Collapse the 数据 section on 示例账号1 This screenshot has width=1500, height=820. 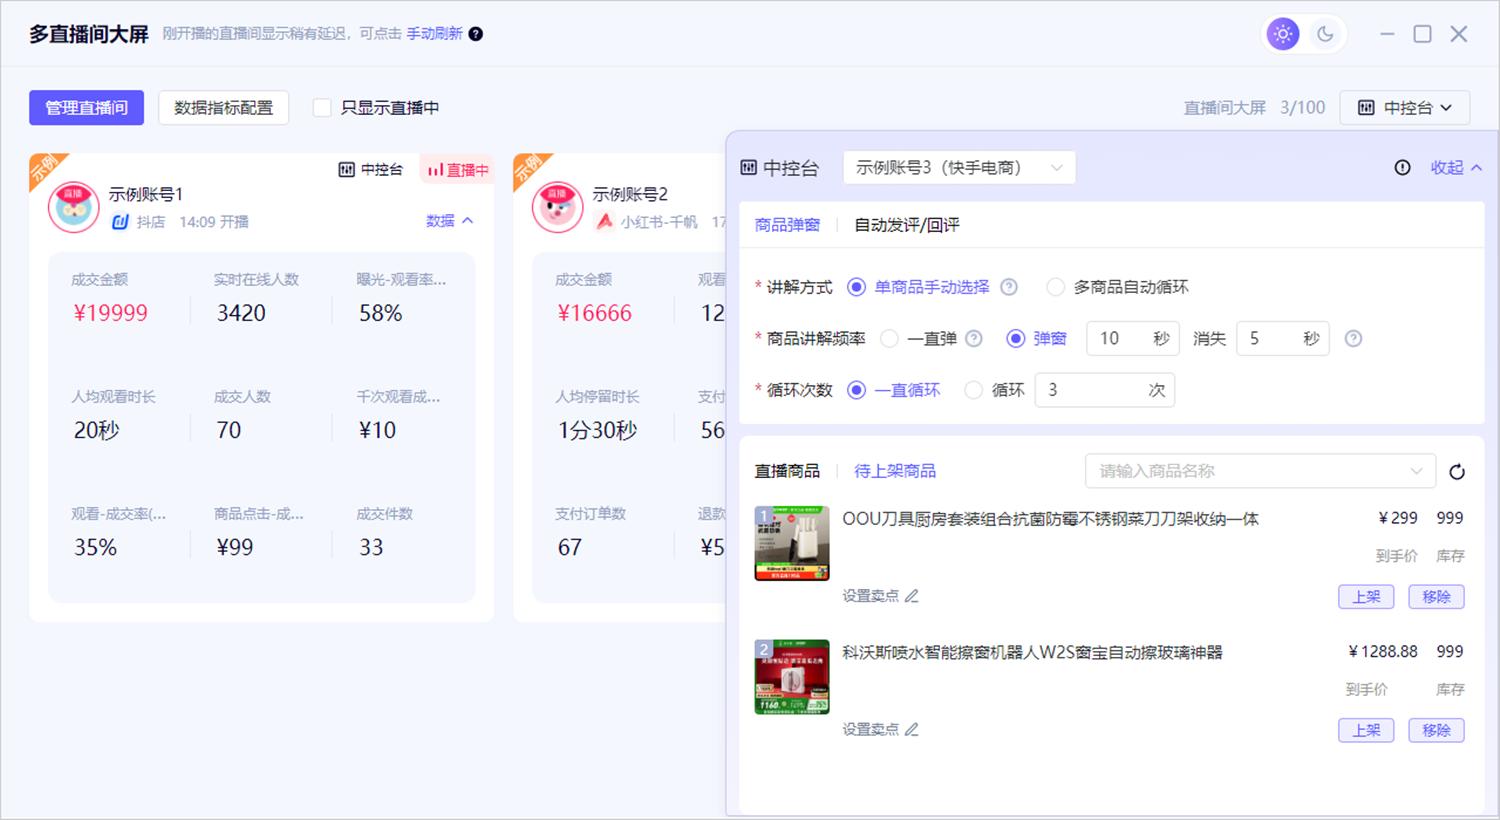coord(450,221)
